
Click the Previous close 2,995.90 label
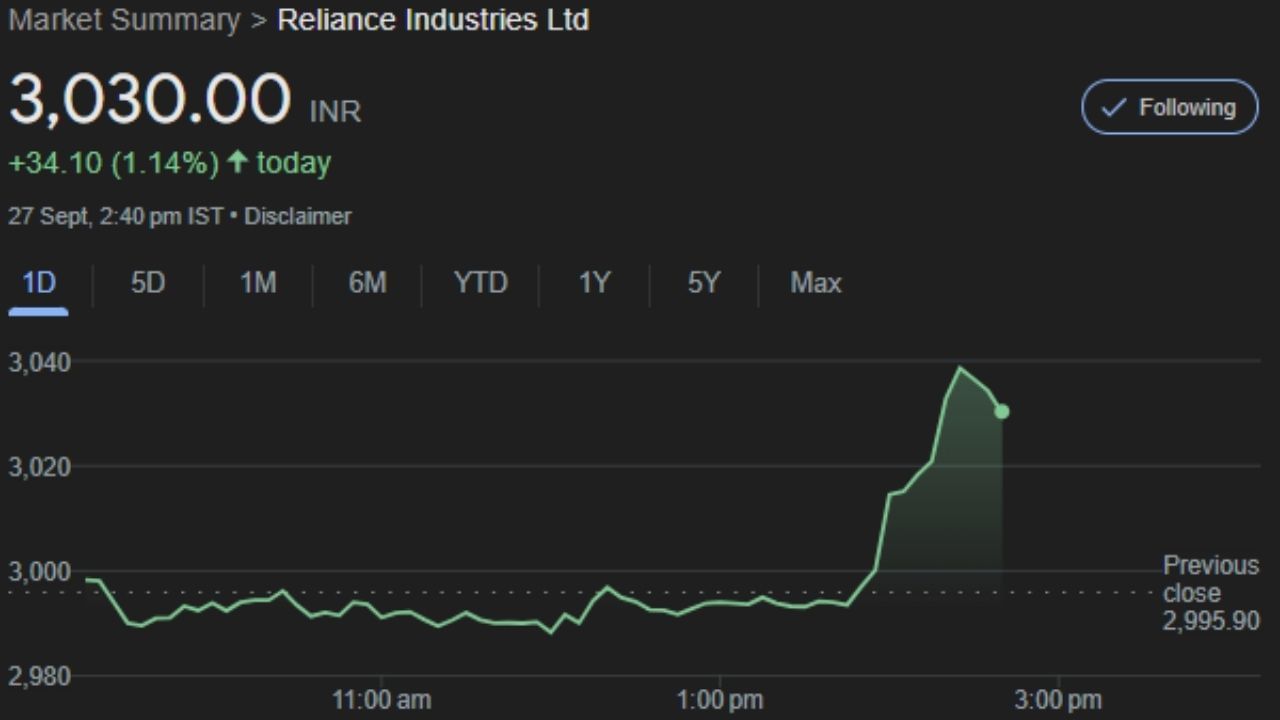[1211, 593]
